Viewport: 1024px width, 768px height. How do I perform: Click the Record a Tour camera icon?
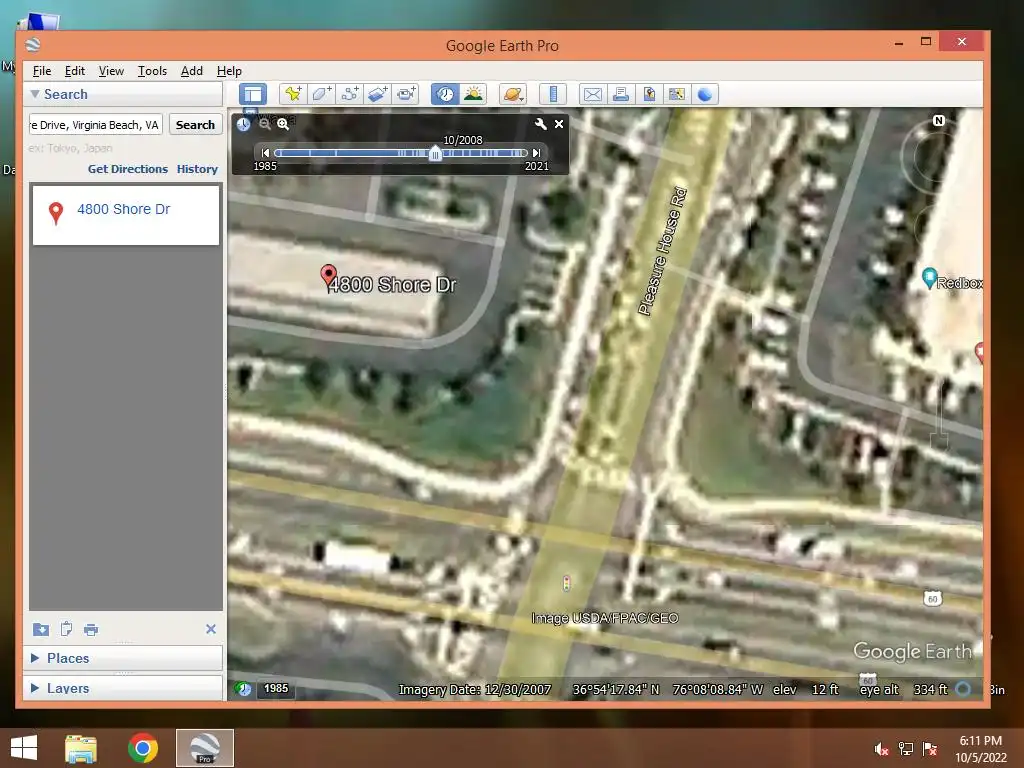click(406, 94)
